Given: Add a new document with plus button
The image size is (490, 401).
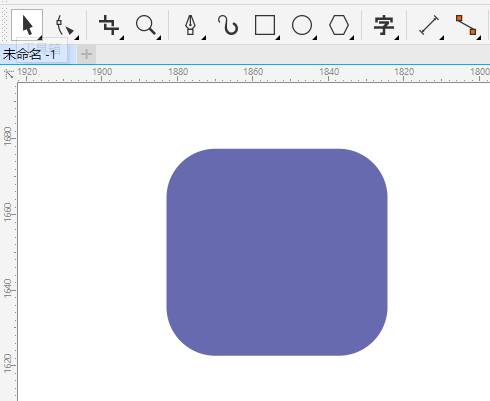Looking at the screenshot, I should 86,54.
